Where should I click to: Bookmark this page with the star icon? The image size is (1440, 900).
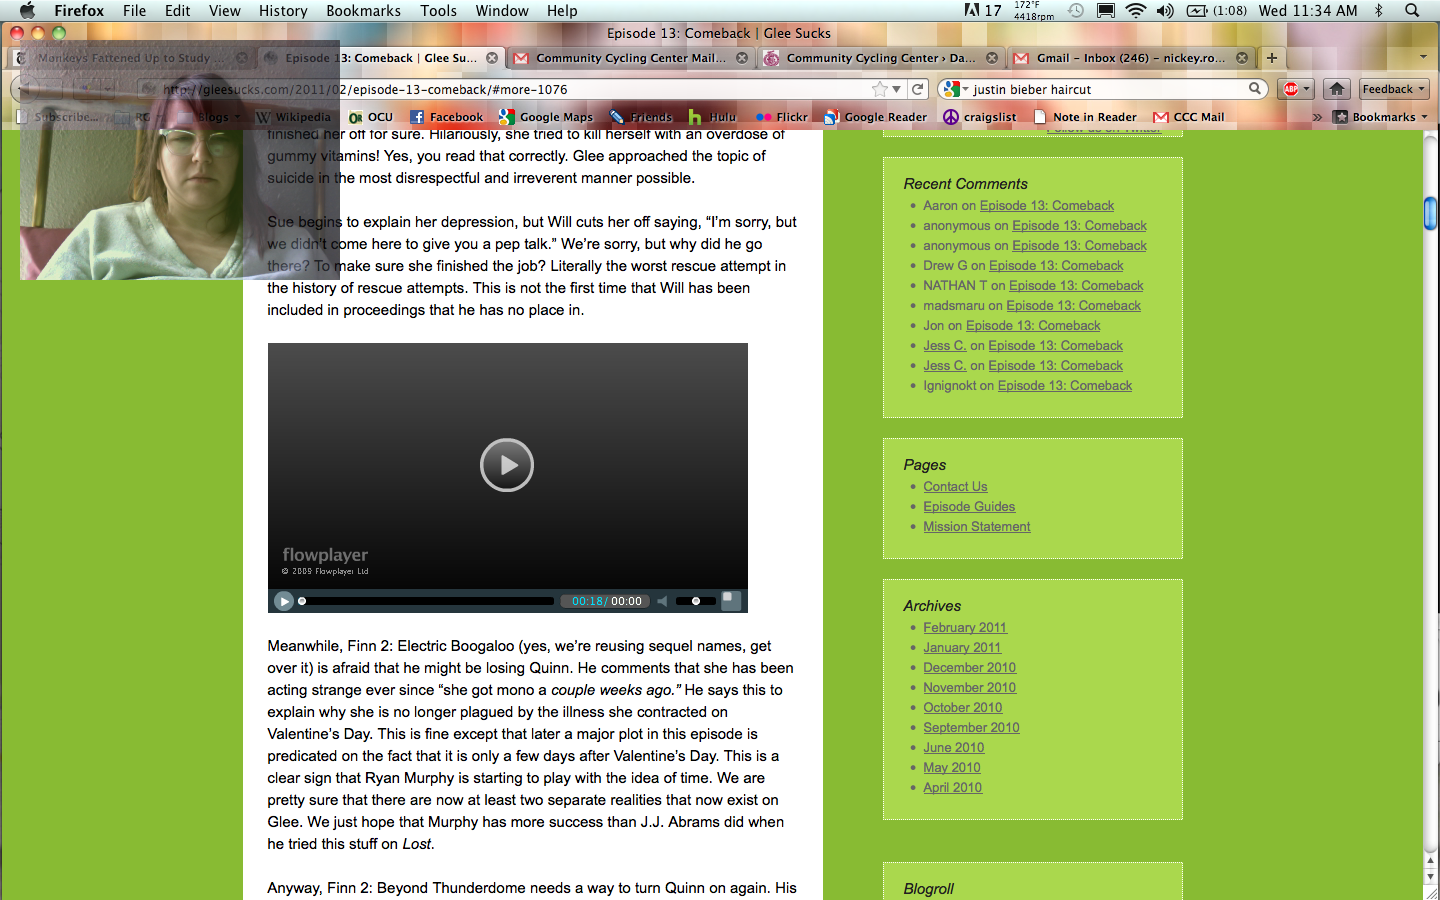879,89
